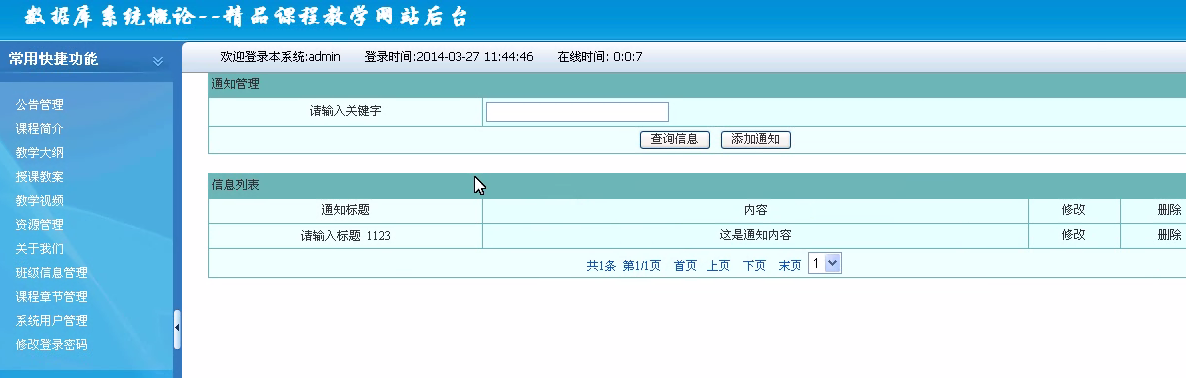This screenshot has height=378, width=1186.
Task: Open 公告管理 in the sidebar
Action: click(x=39, y=105)
